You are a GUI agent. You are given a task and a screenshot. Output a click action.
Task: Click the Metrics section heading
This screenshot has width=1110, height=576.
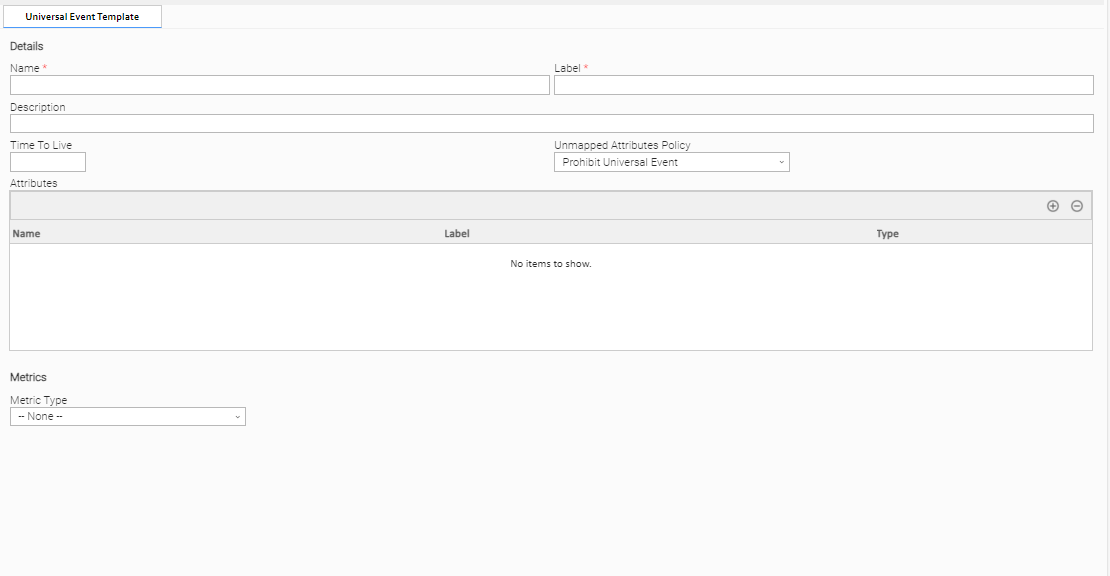pos(28,377)
